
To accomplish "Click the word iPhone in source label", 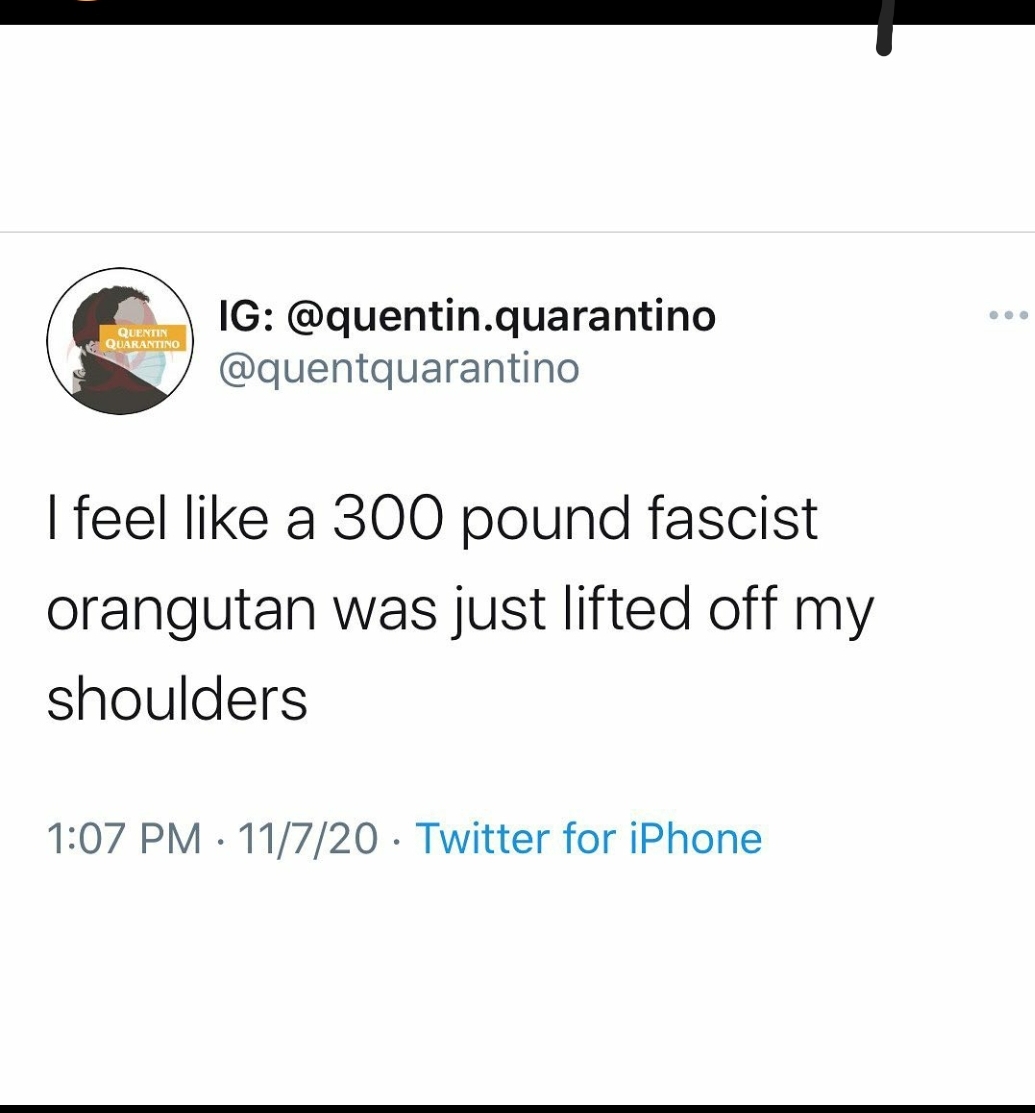I will pos(696,838).
